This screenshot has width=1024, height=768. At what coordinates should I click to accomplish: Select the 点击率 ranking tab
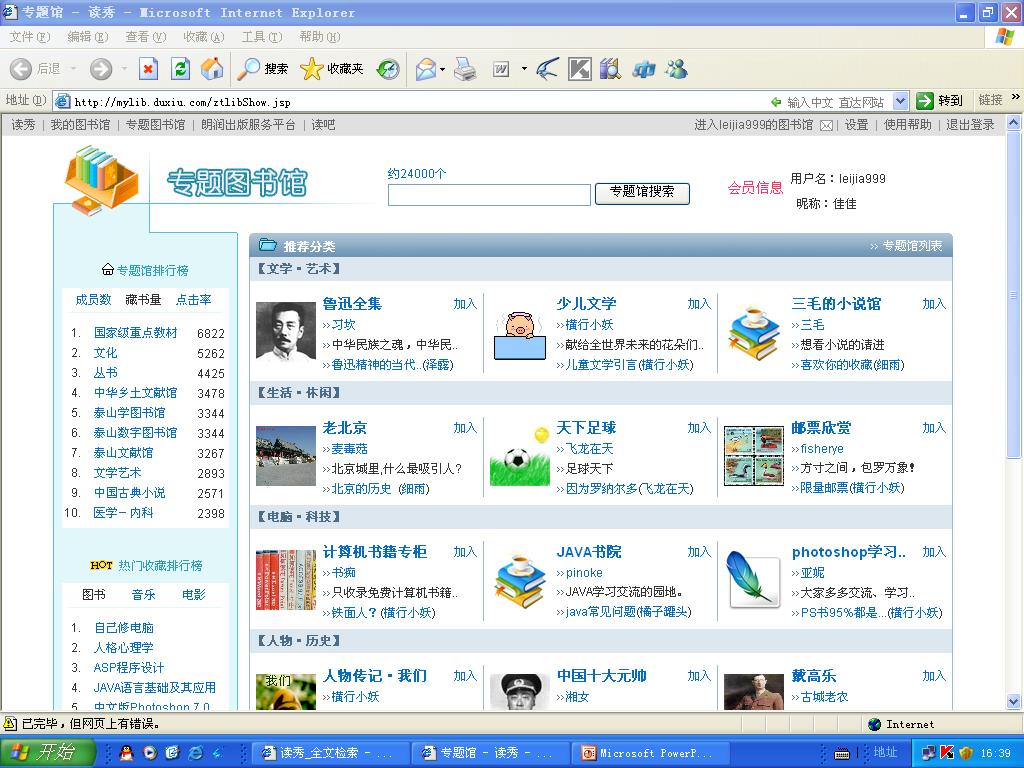point(194,300)
